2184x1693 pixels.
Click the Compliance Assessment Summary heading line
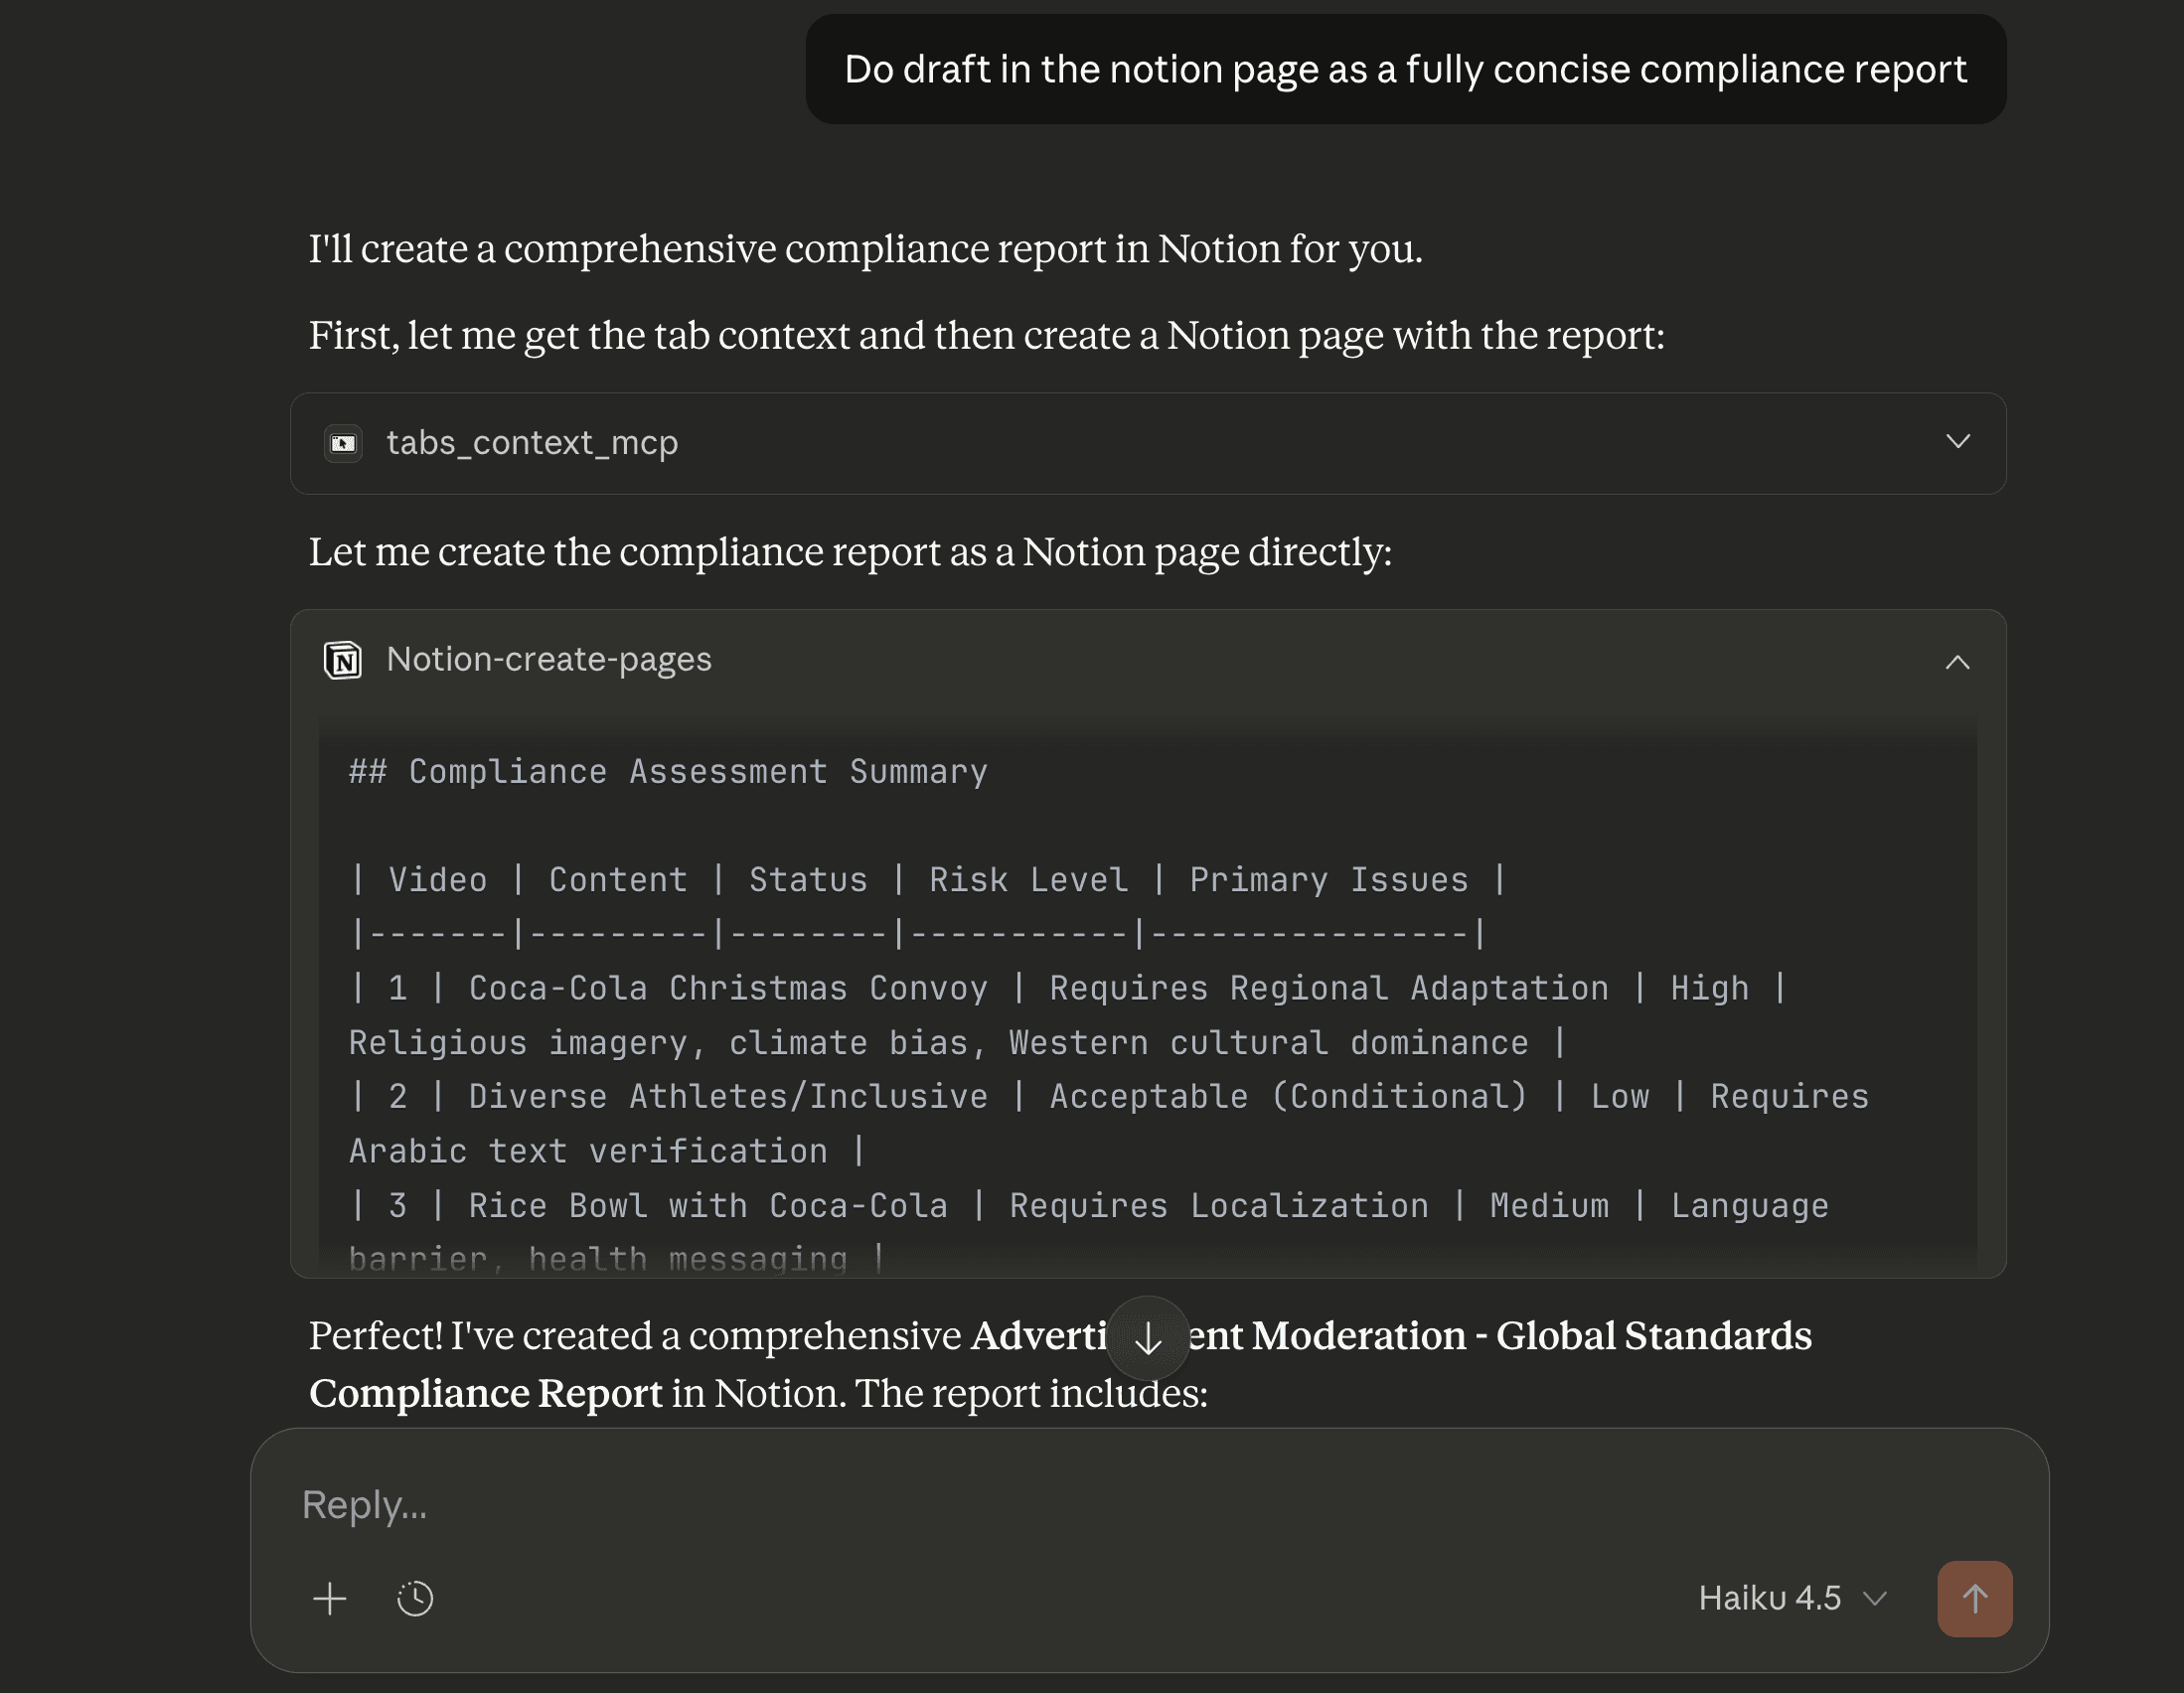(x=668, y=772)
